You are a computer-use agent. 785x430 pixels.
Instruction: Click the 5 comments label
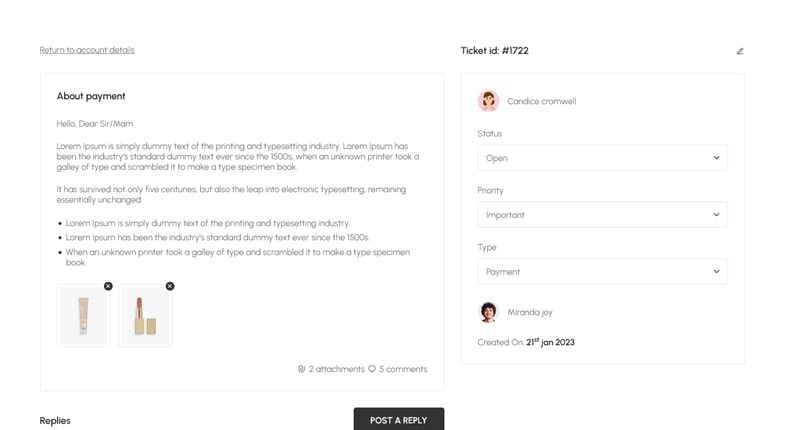click(403, 369)
